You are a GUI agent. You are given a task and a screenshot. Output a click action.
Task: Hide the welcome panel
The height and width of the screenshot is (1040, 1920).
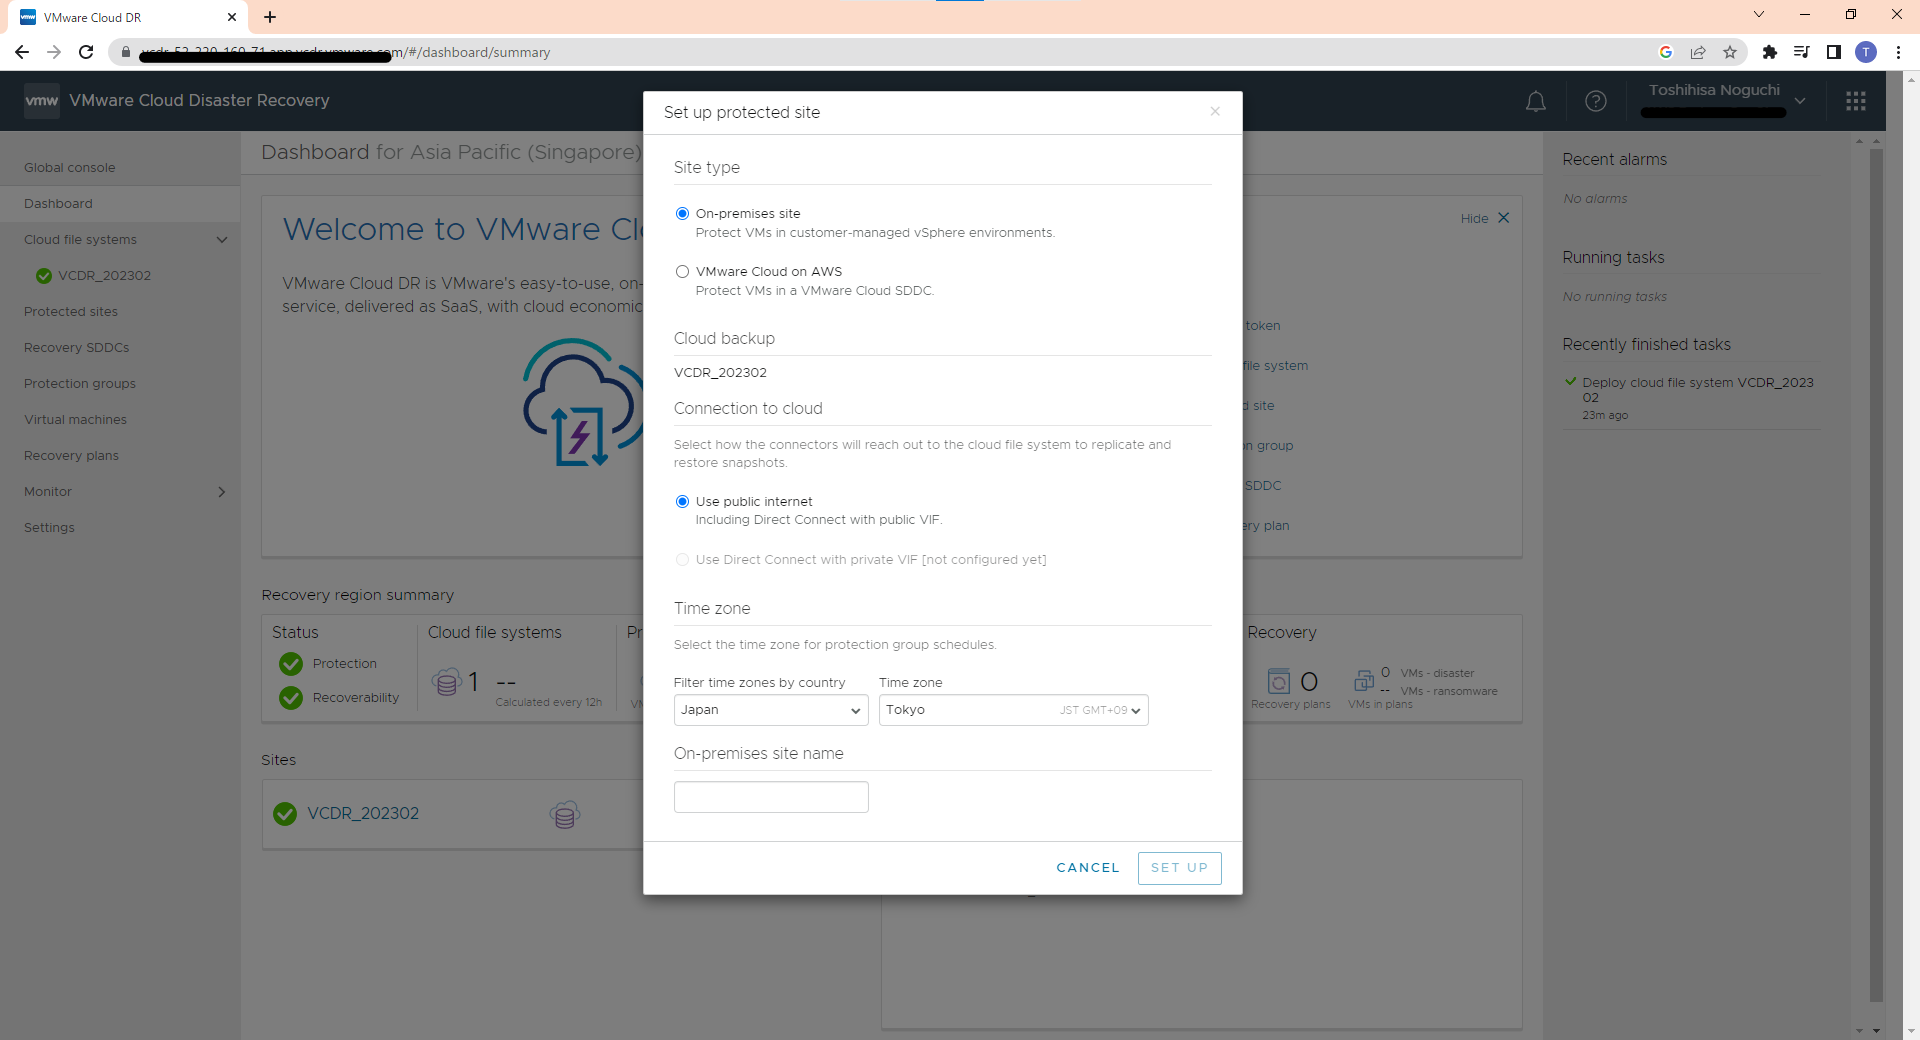click(x=1484, y=218)
